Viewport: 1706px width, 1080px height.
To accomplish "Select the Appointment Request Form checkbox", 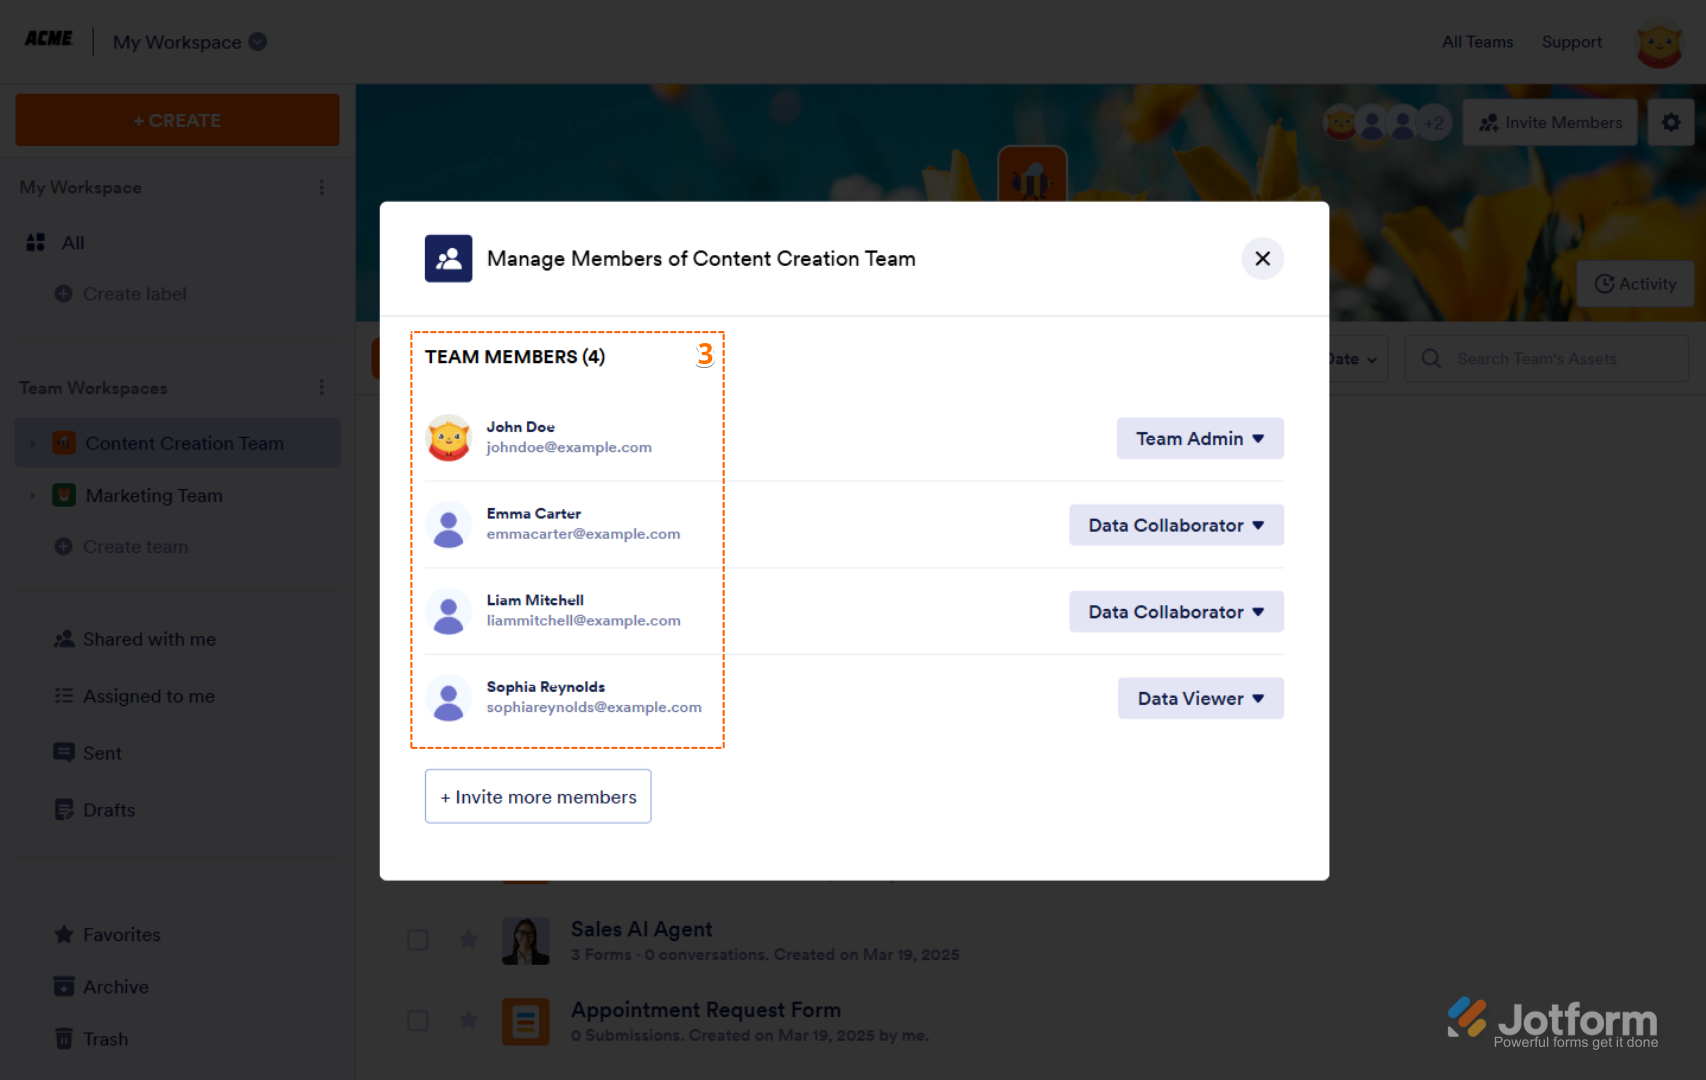I will [x=418, y=1020].
